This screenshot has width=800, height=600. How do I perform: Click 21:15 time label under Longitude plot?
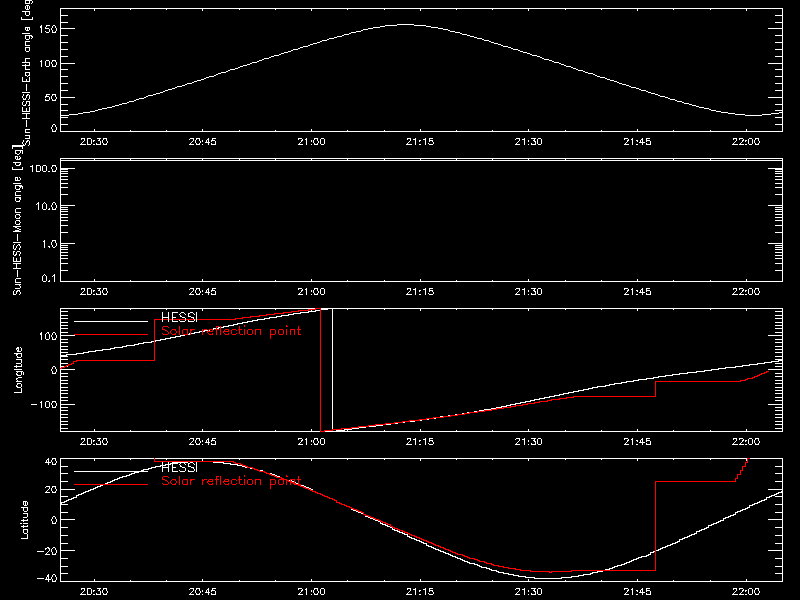click(420, 441)
